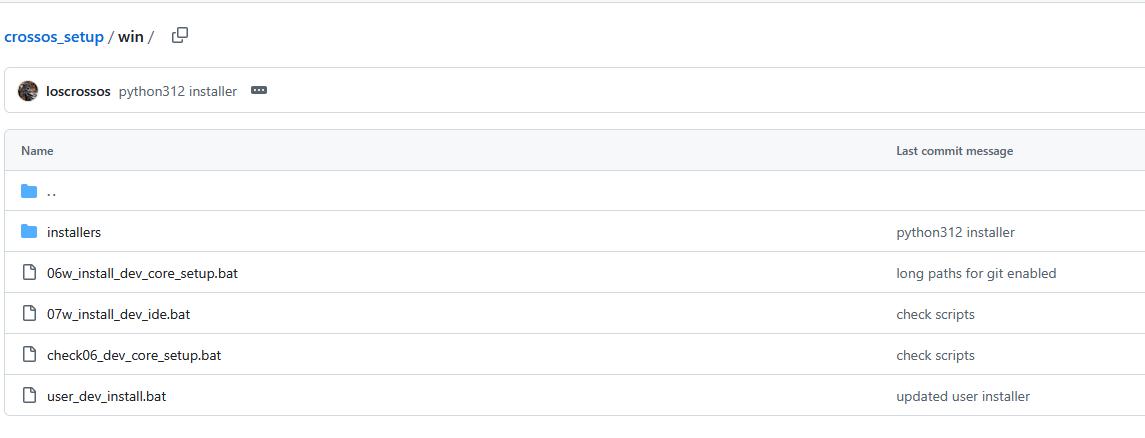
Task: Go up to parent directory link
Action: click(52, 191)
